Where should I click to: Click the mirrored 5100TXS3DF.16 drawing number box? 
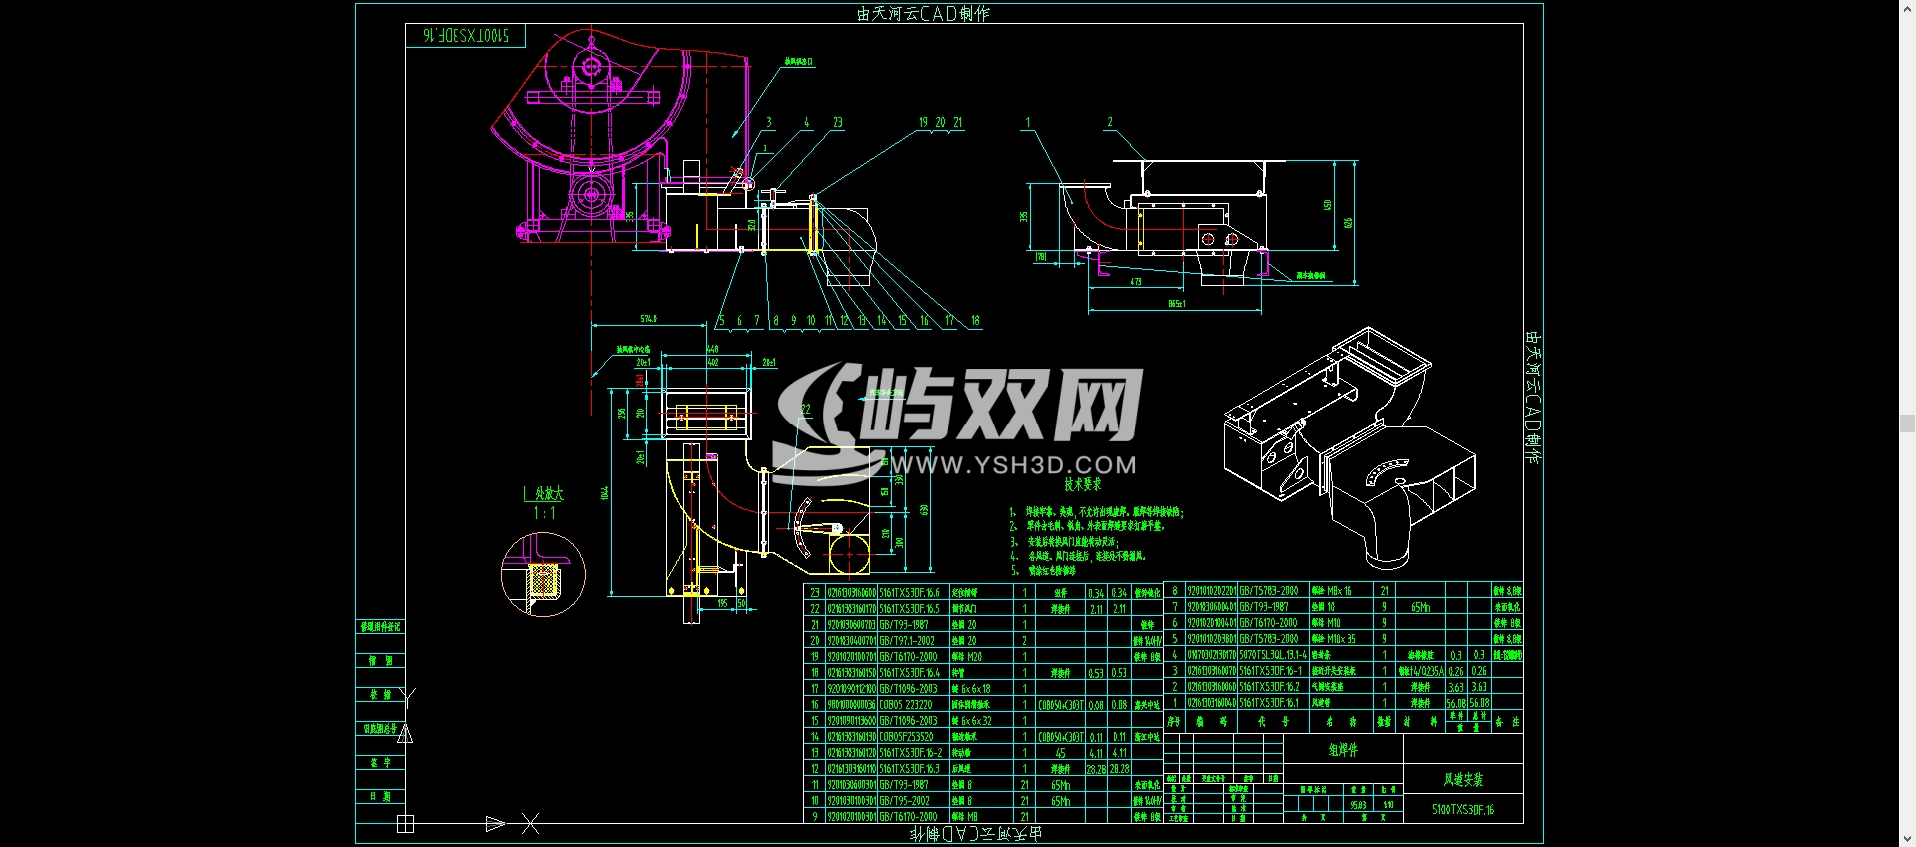coord(465,35)
